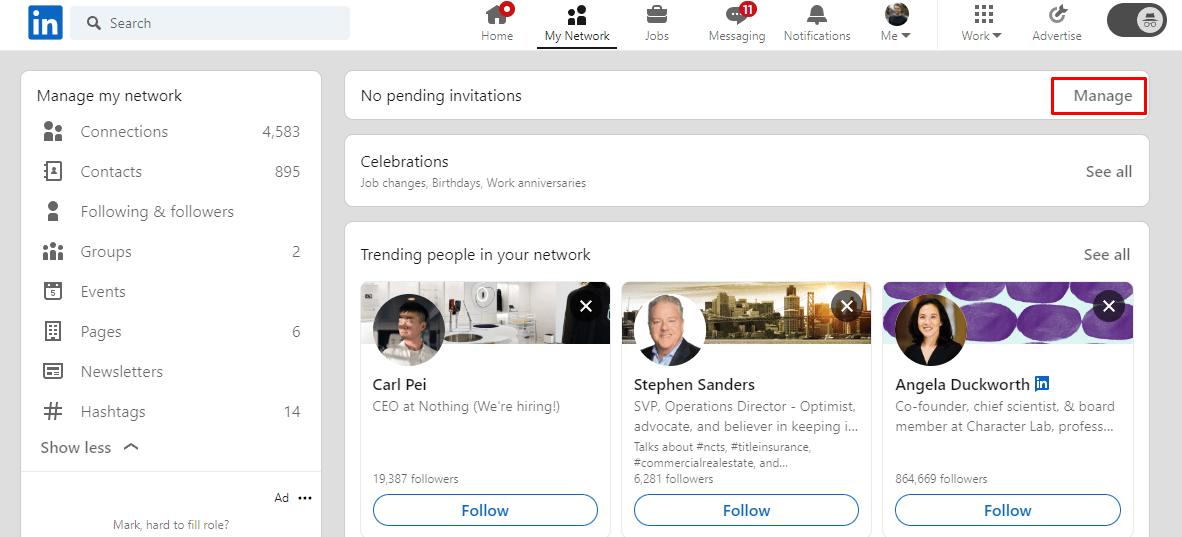Image resolution: width=1182 pixels, height=537 pixels.
Task: Click the Hashtags # icon
Action: (x=53, y=411)
